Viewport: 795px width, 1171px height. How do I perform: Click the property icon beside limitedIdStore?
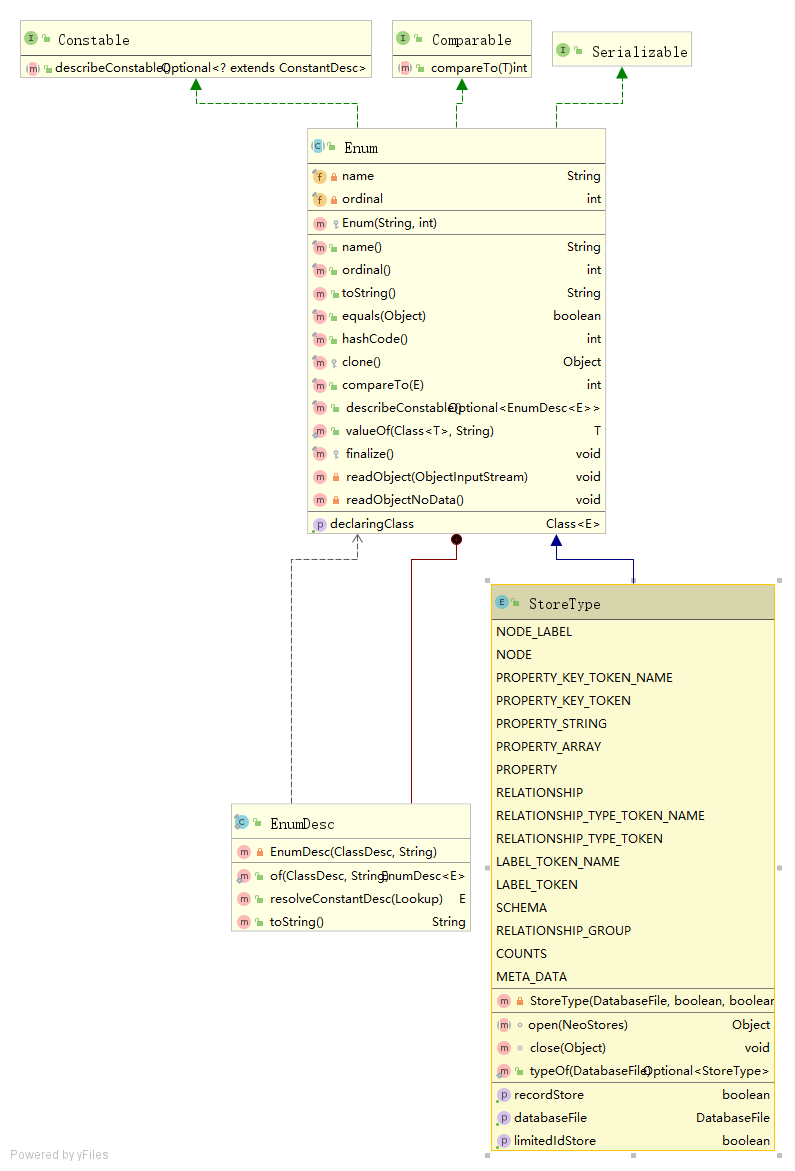coord(504,1141)
